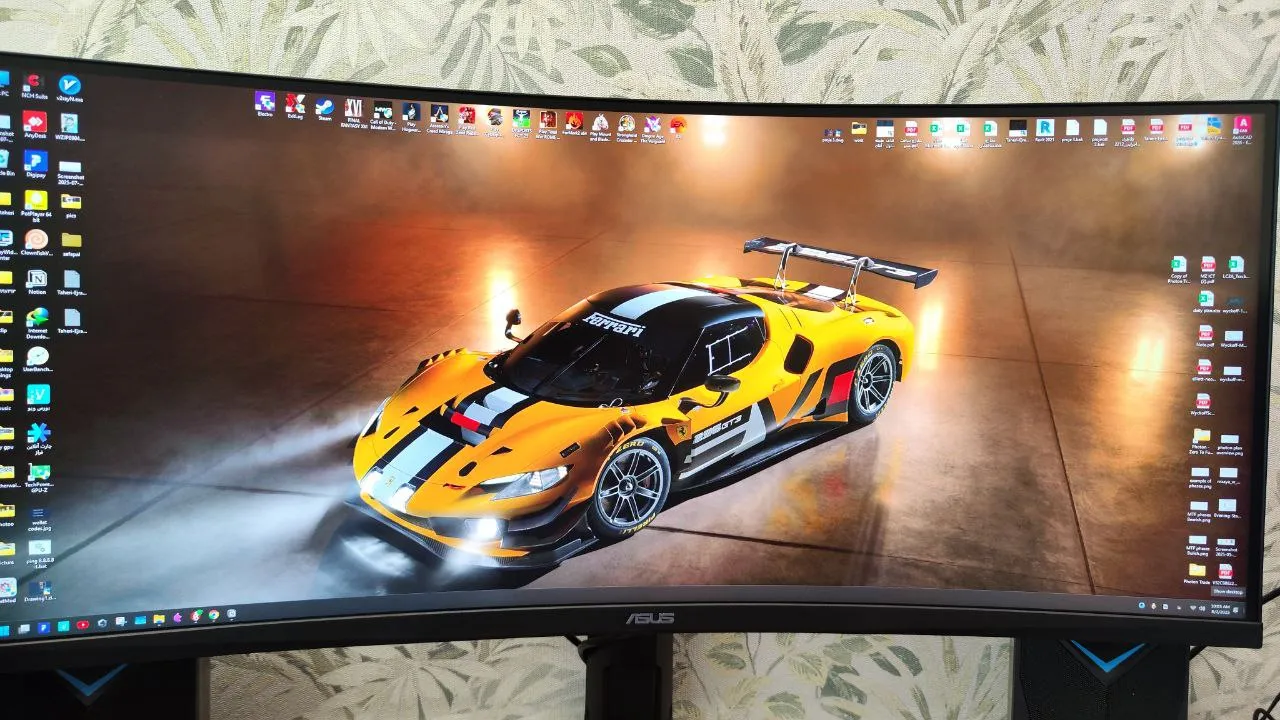Click the Show desktop button

[x=1227, y=592]
